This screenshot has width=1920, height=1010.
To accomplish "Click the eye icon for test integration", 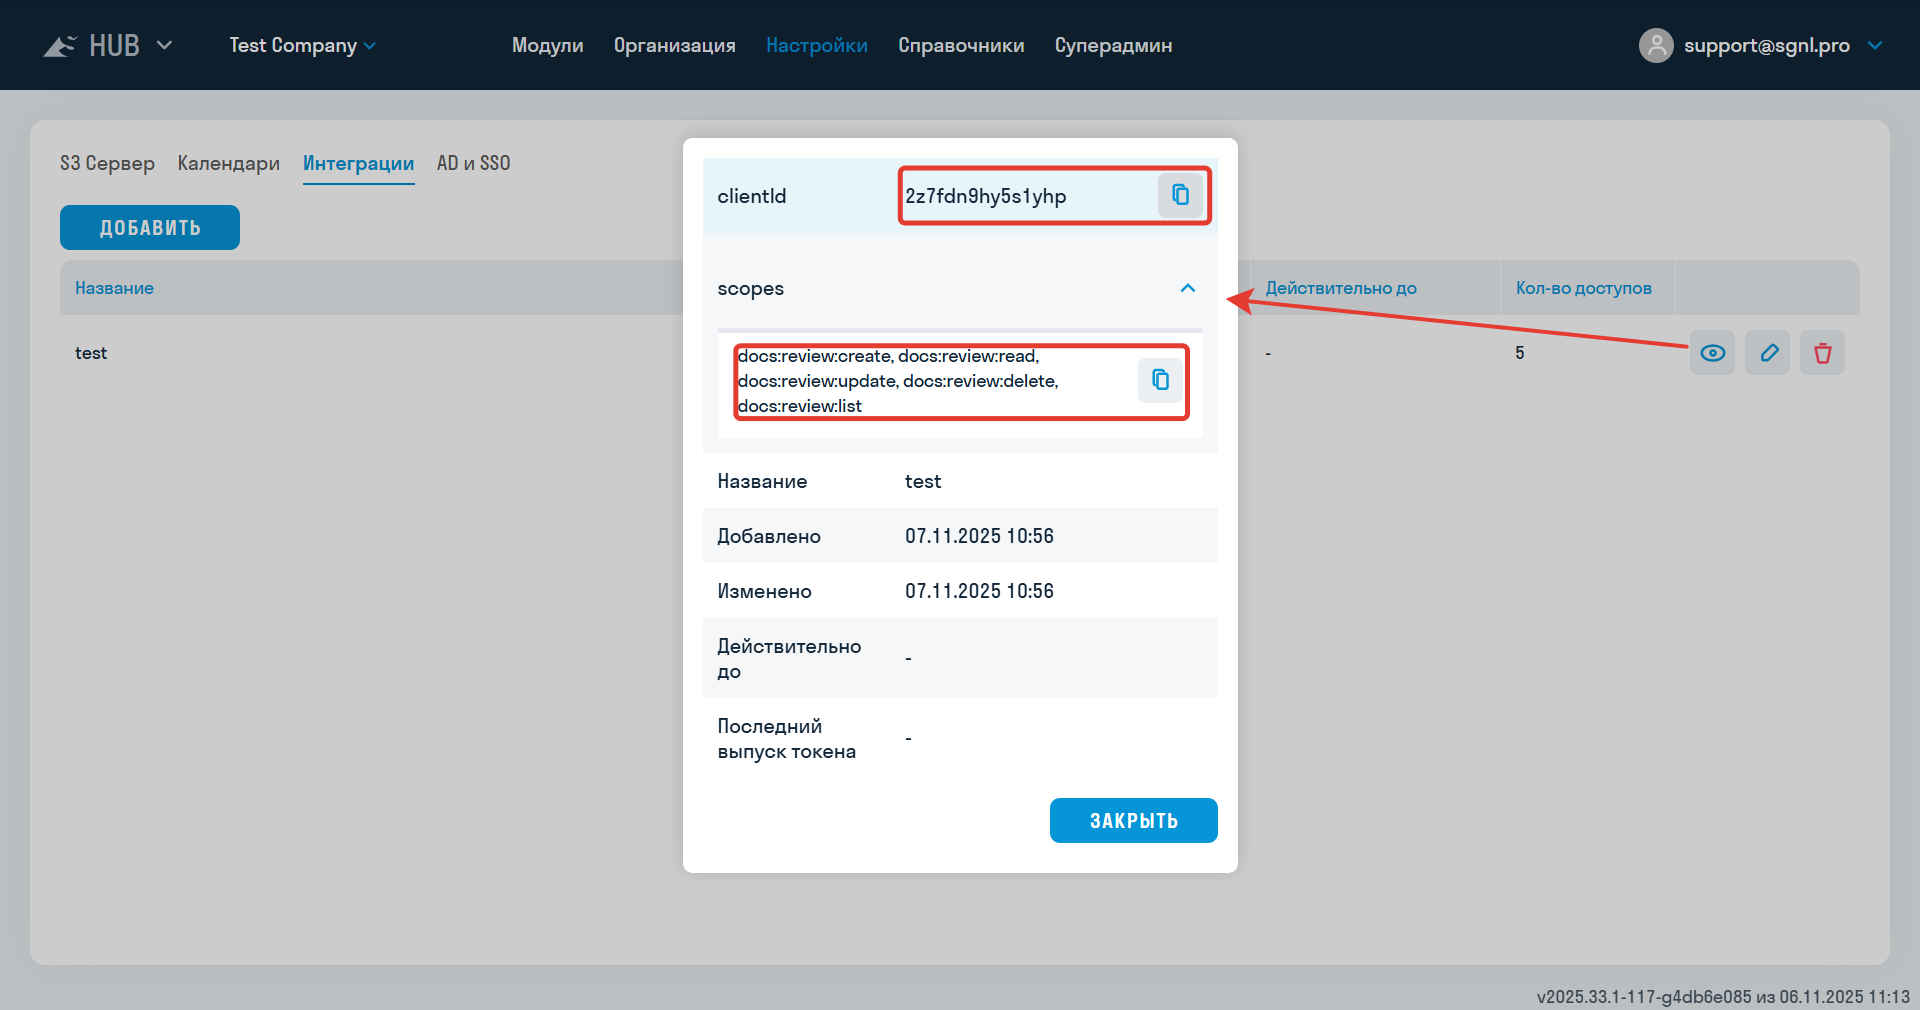I will click(x=1712, y=353).
